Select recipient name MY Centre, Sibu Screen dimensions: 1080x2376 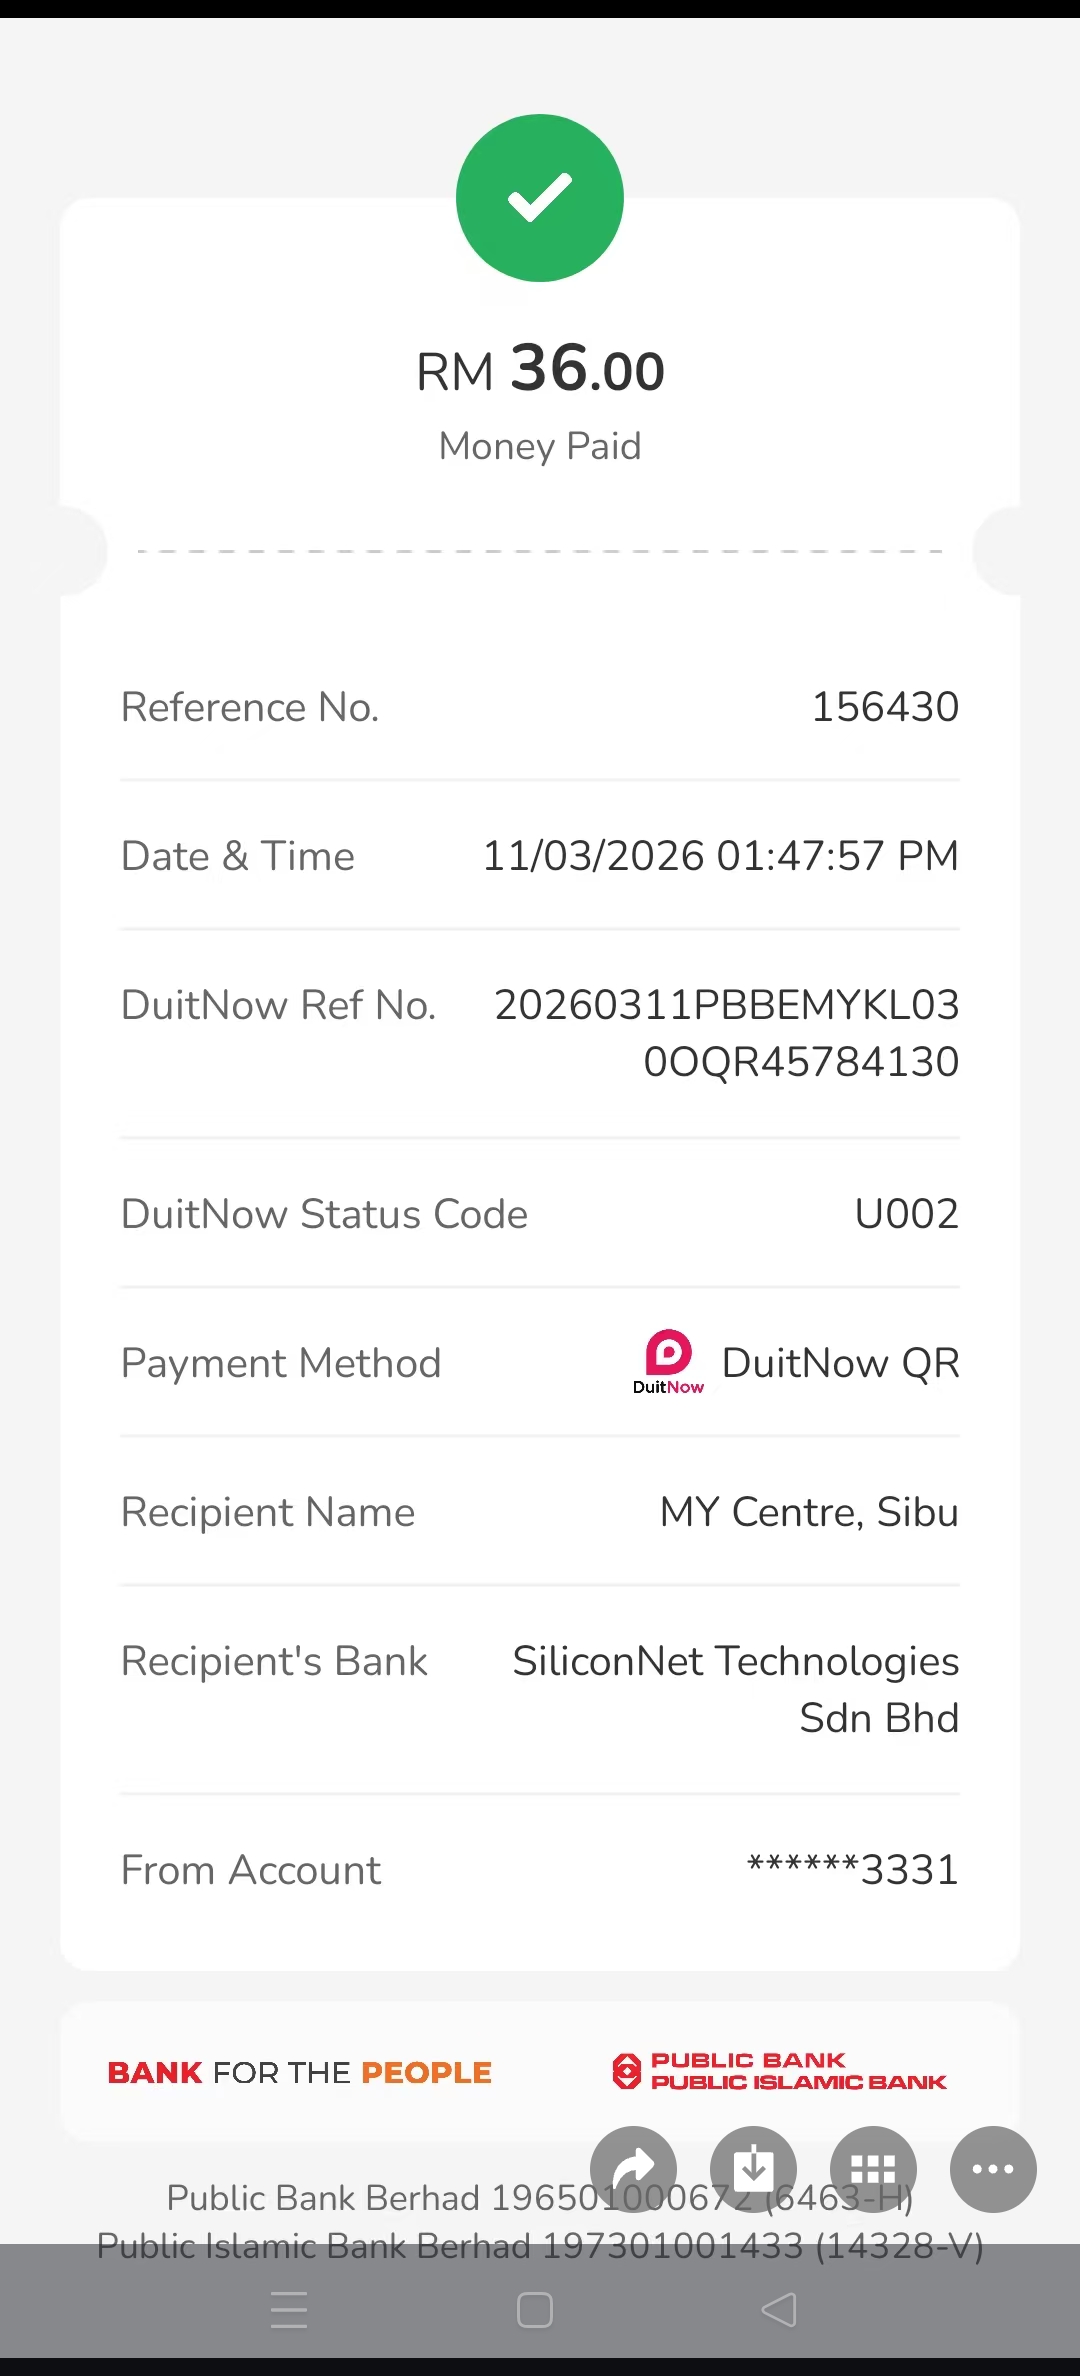pos(809,1512)
